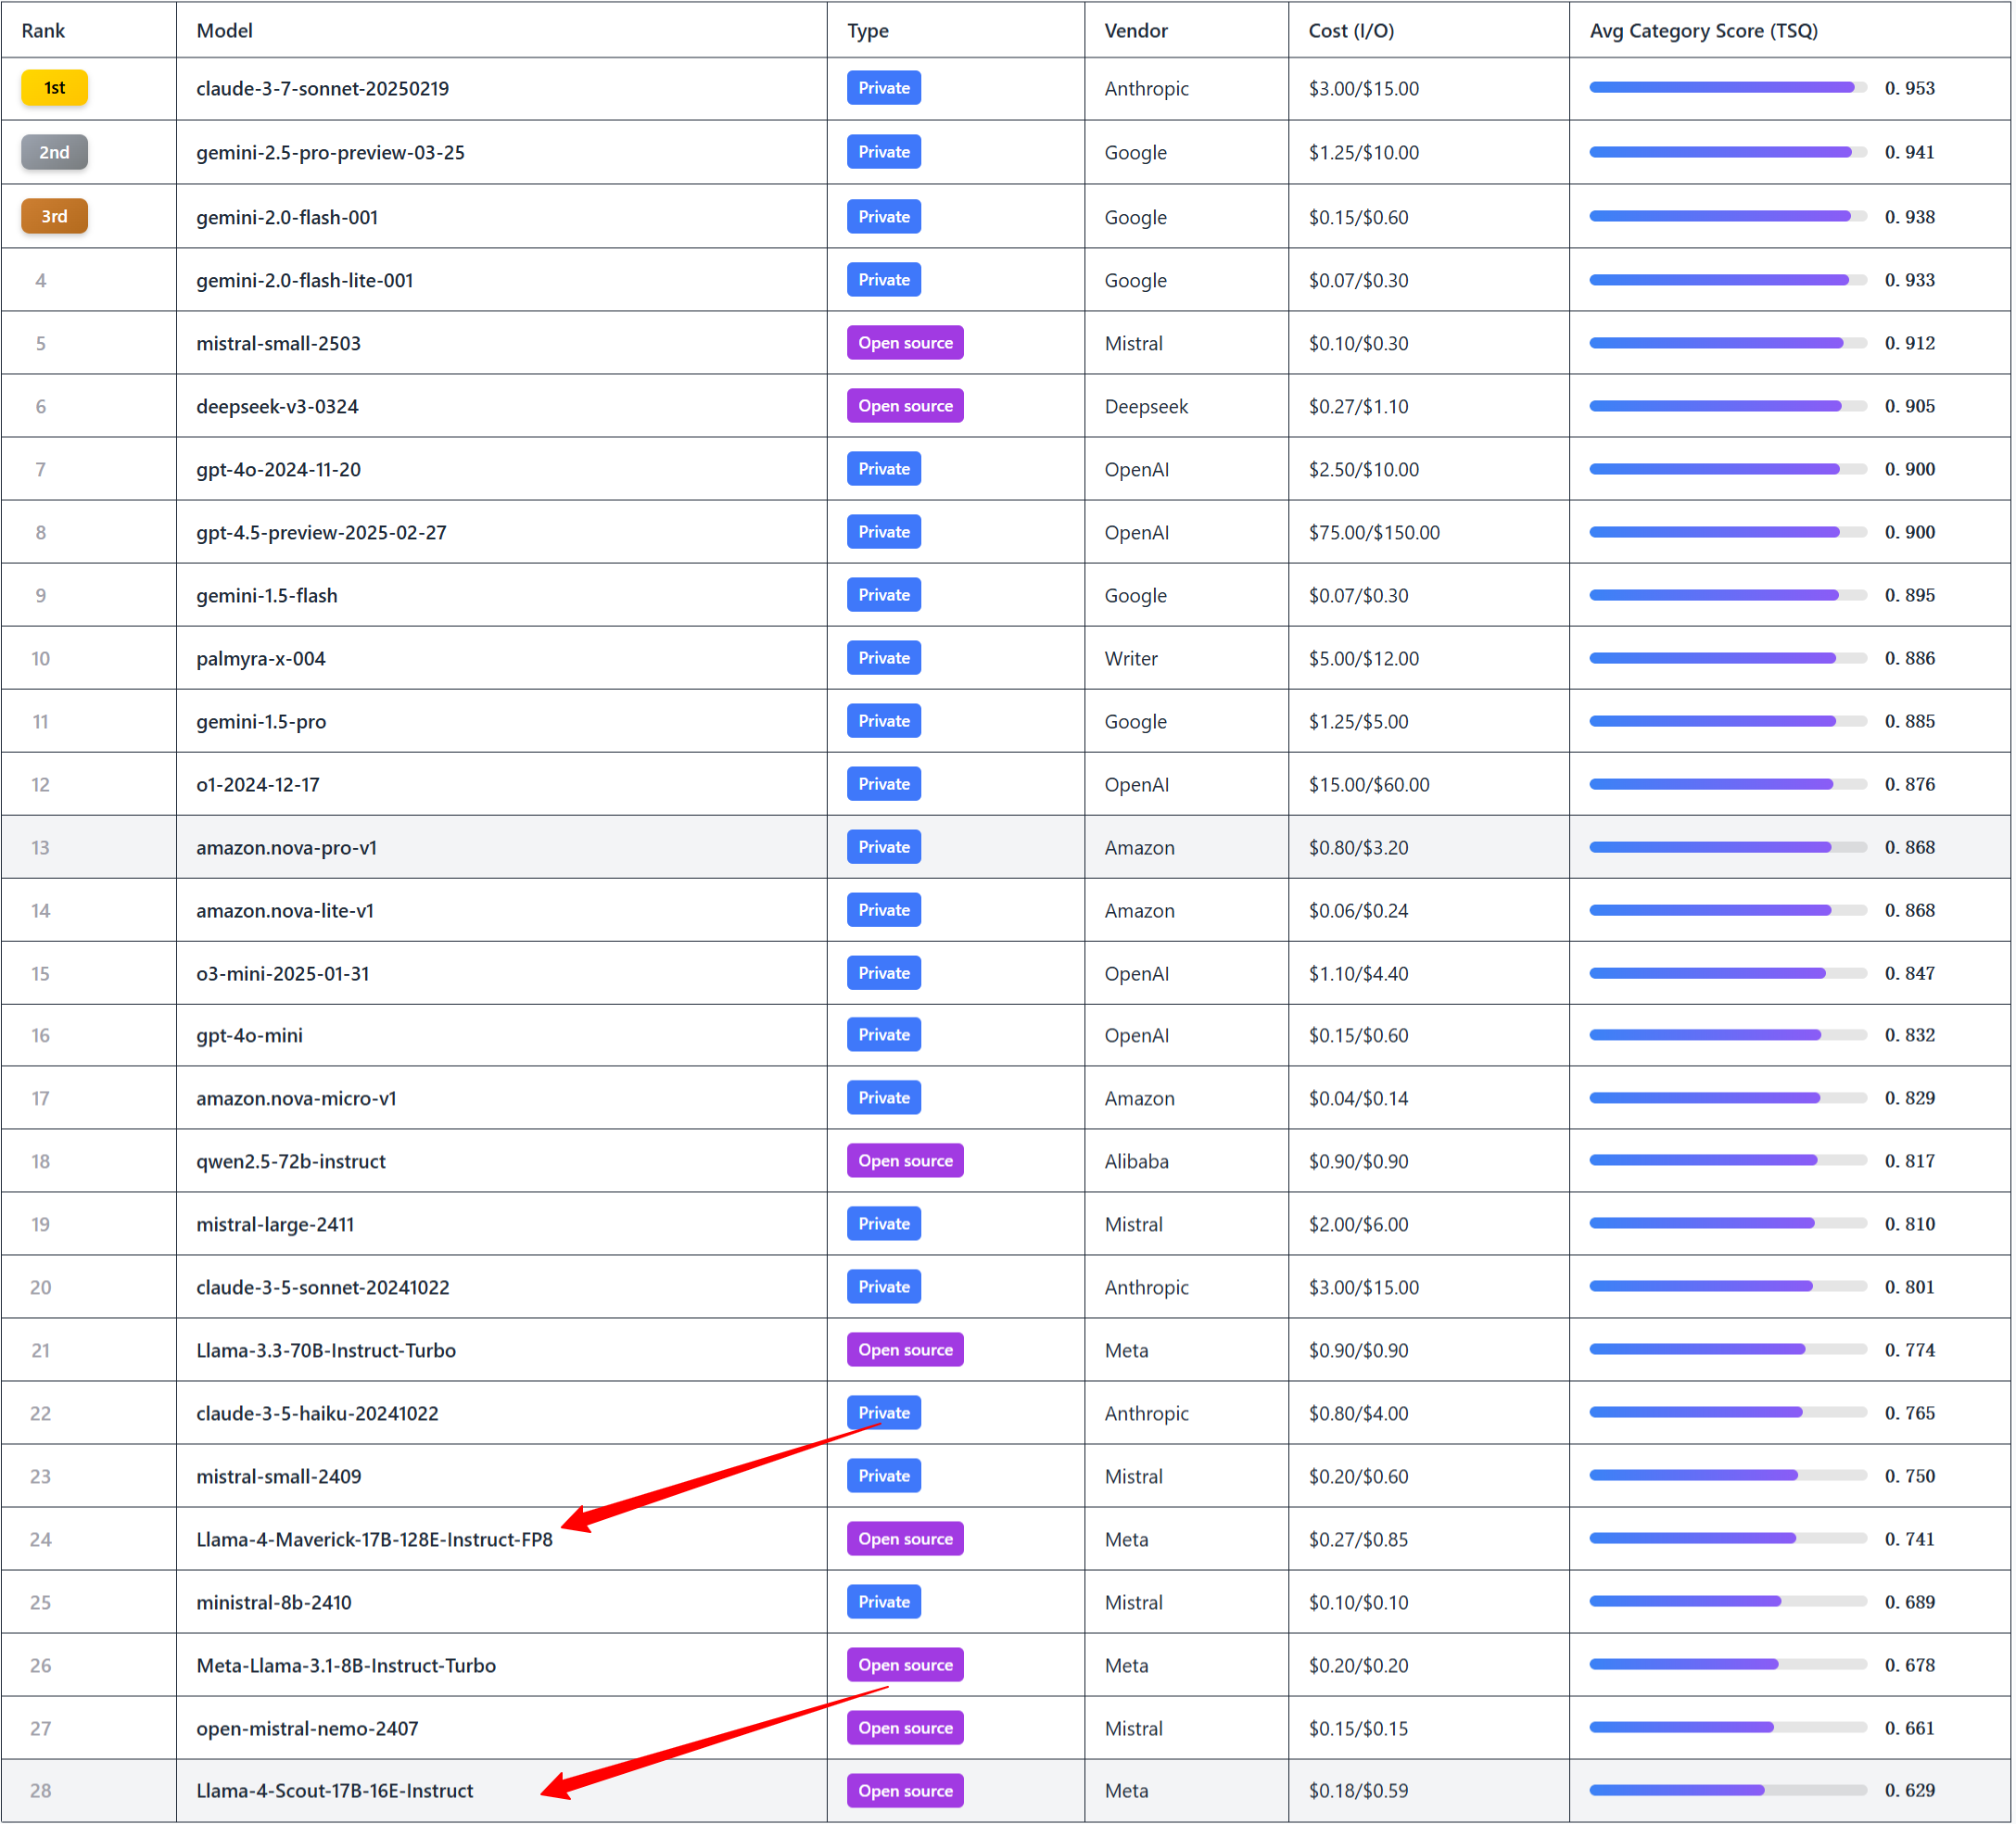Click the Vendor column header
2016x1824 pixels.
pyautogui.click(x=1136, y=31)
